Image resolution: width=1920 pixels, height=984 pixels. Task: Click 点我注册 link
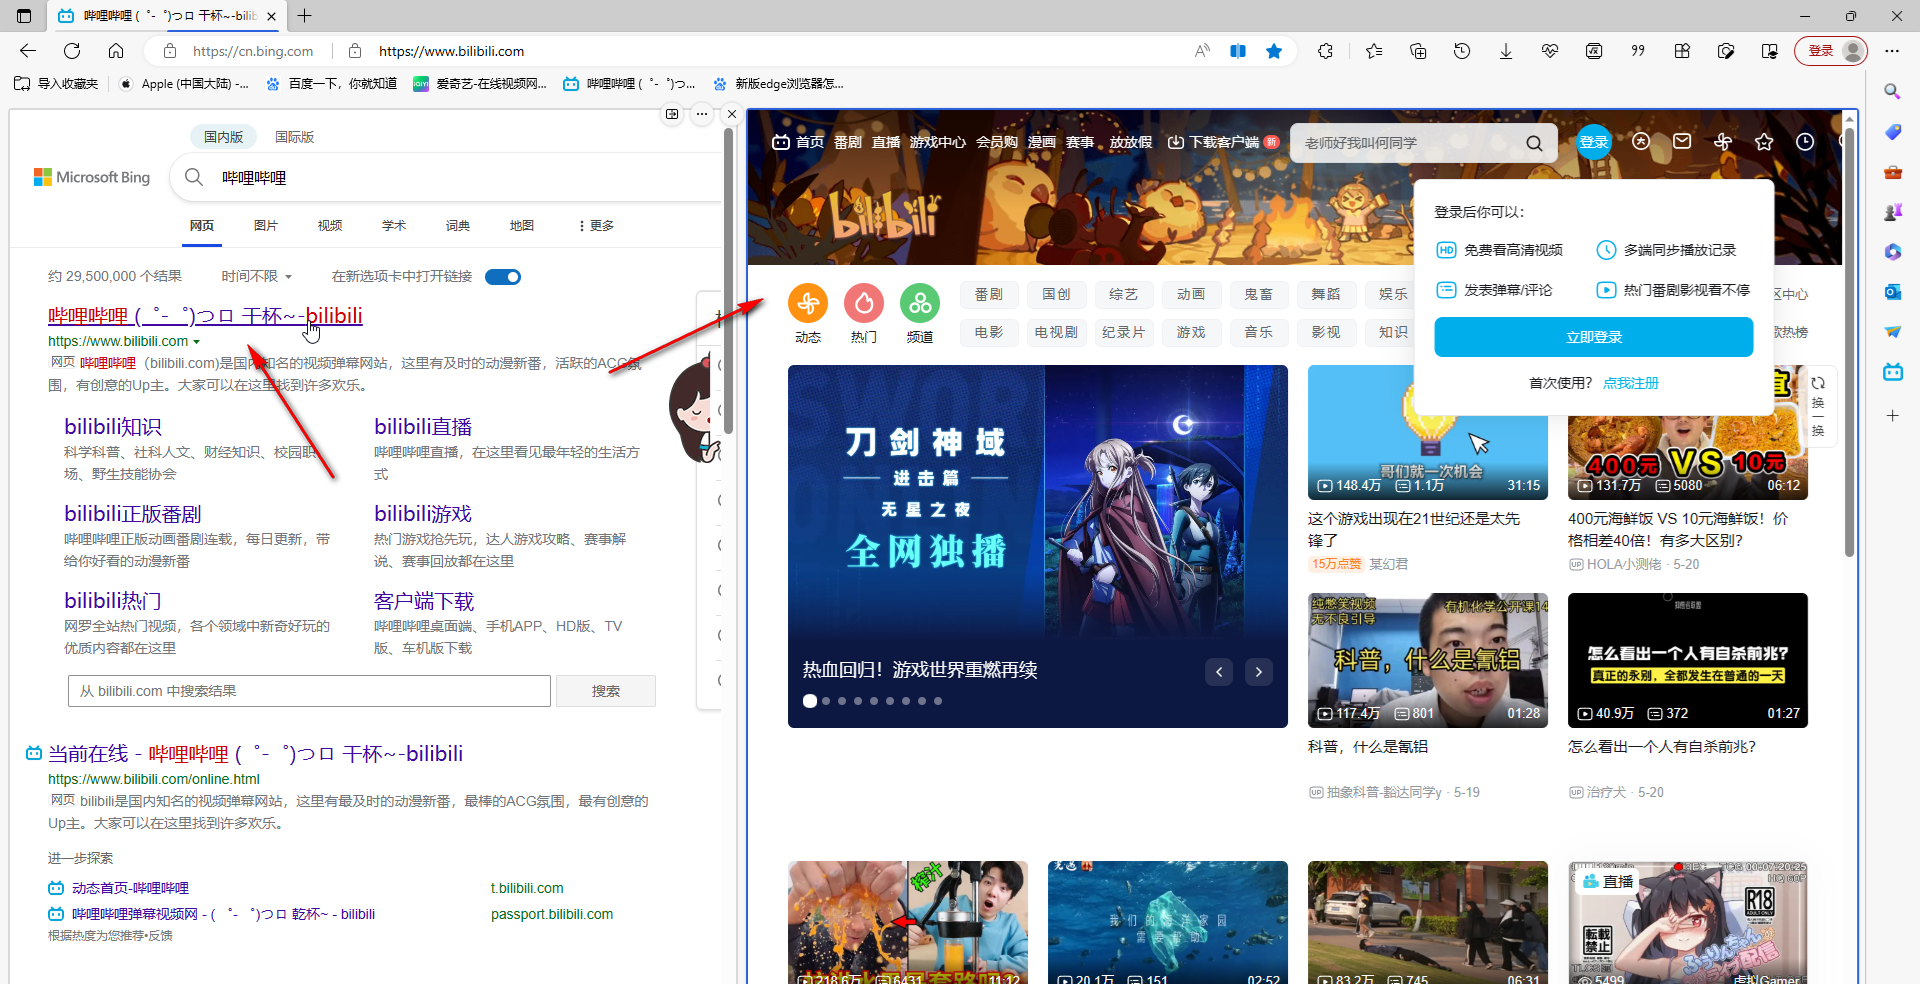pos(1630,383)
